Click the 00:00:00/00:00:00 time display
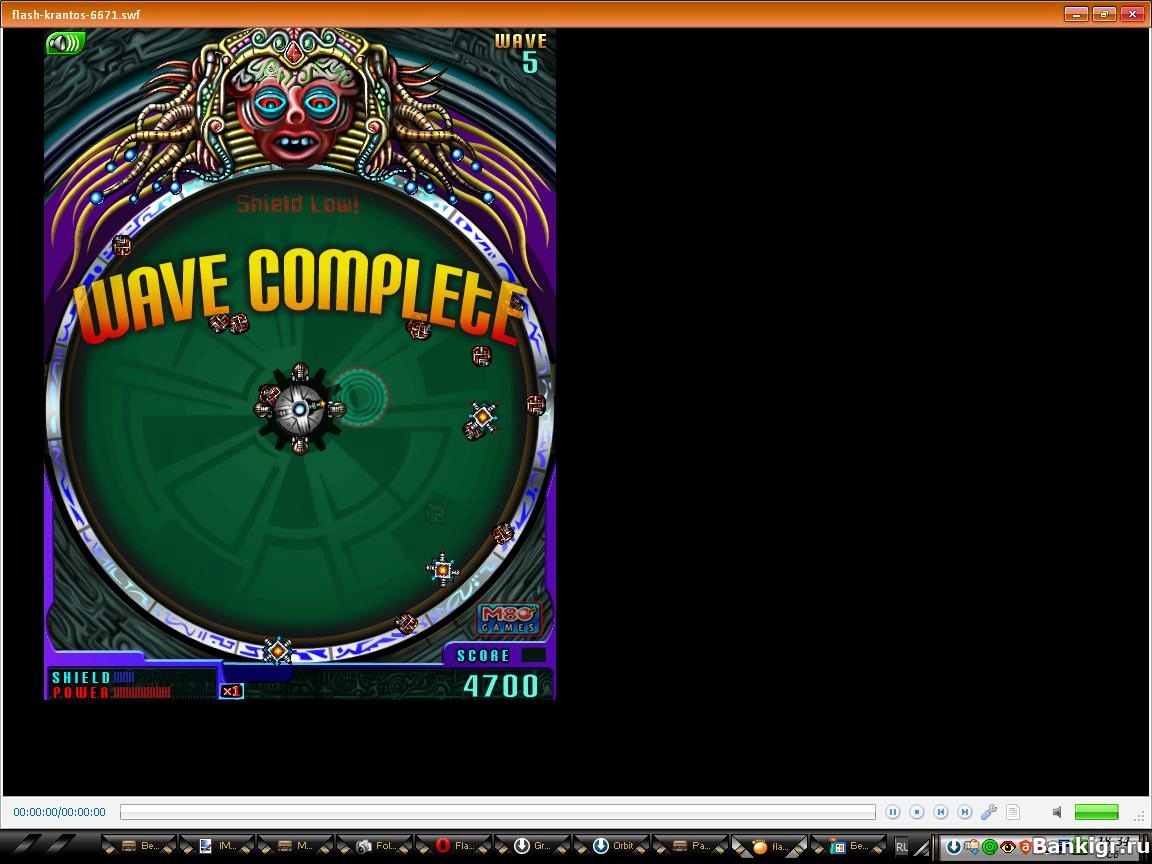 pyautogui.click(x=60, y=812)
